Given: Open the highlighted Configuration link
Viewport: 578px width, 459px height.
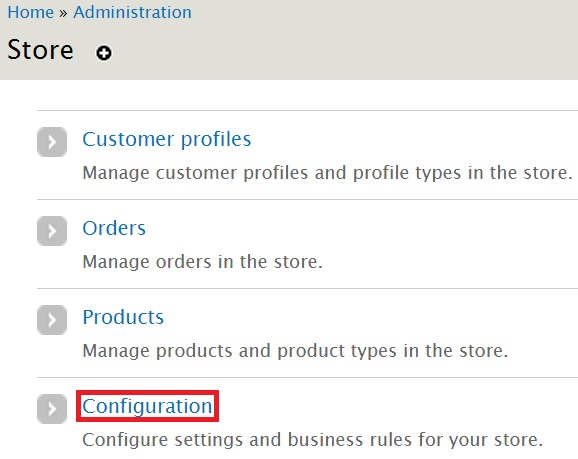Looking at the screenshot, I should pos(147,406).
